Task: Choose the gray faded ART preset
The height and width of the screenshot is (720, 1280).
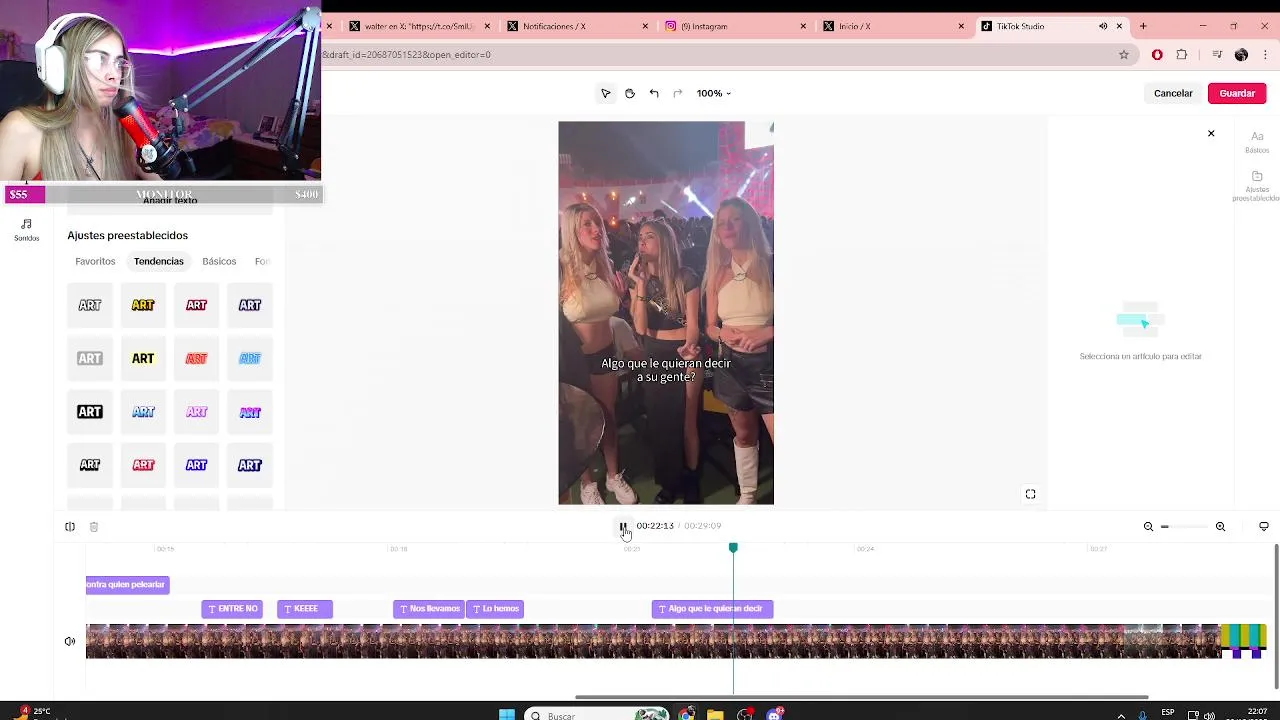Action: click(90, 358)
